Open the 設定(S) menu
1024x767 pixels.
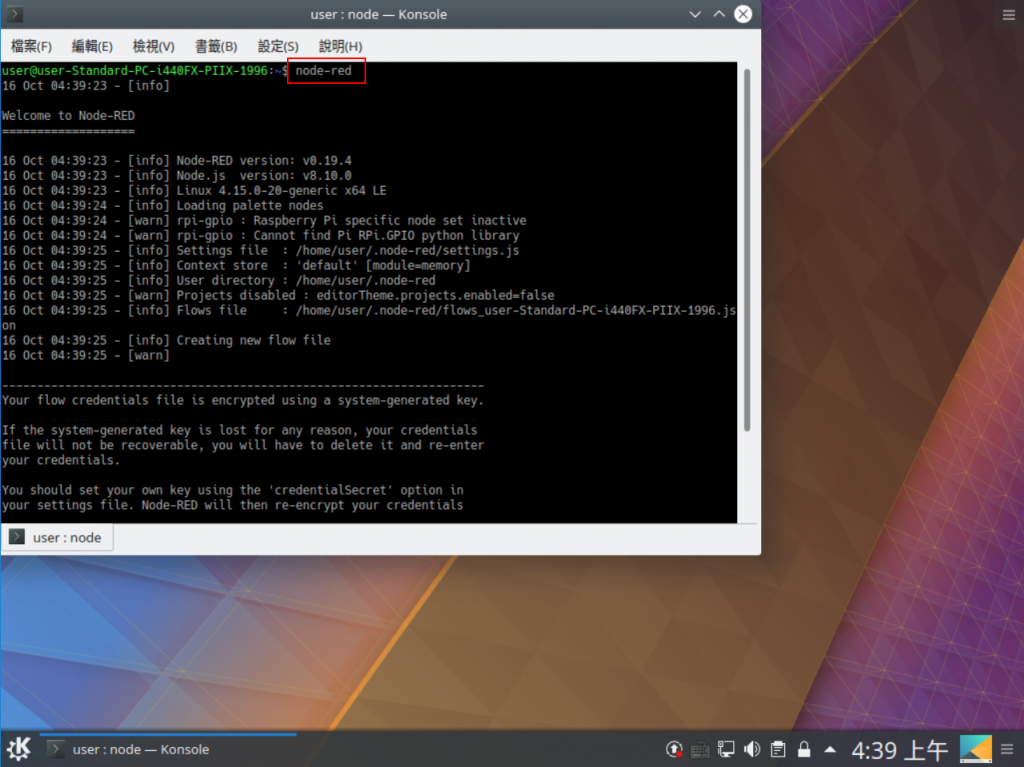click(278, 46)
